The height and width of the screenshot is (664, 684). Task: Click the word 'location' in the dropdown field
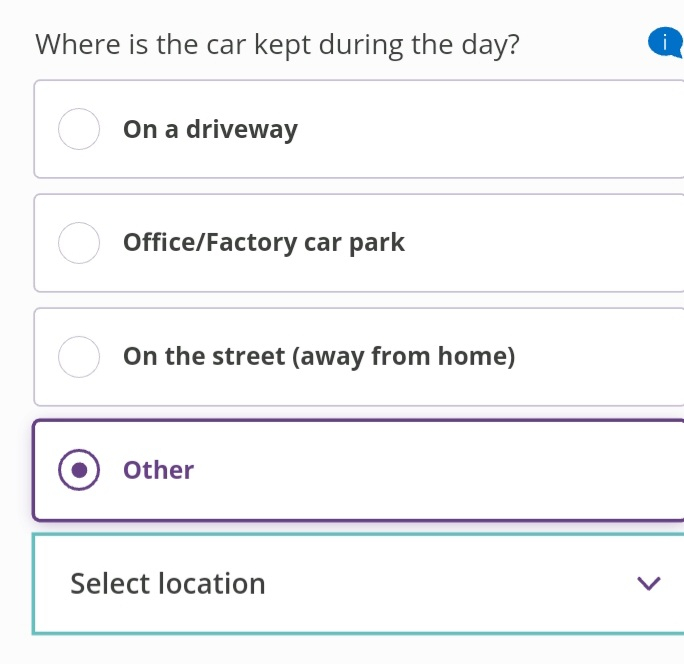click(212, 584)
